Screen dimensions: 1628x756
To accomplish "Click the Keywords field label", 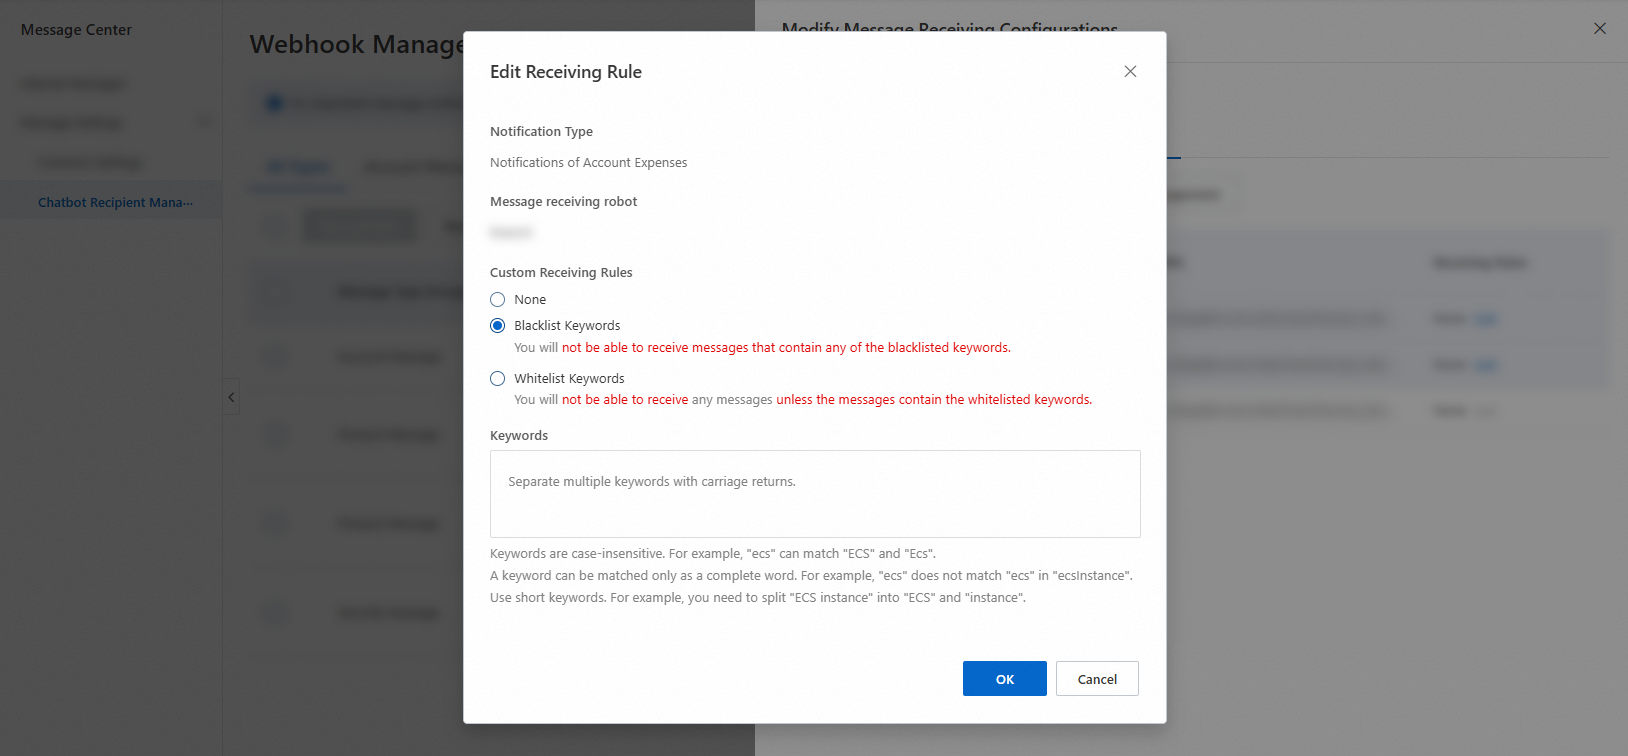I will tap(519, 435).
